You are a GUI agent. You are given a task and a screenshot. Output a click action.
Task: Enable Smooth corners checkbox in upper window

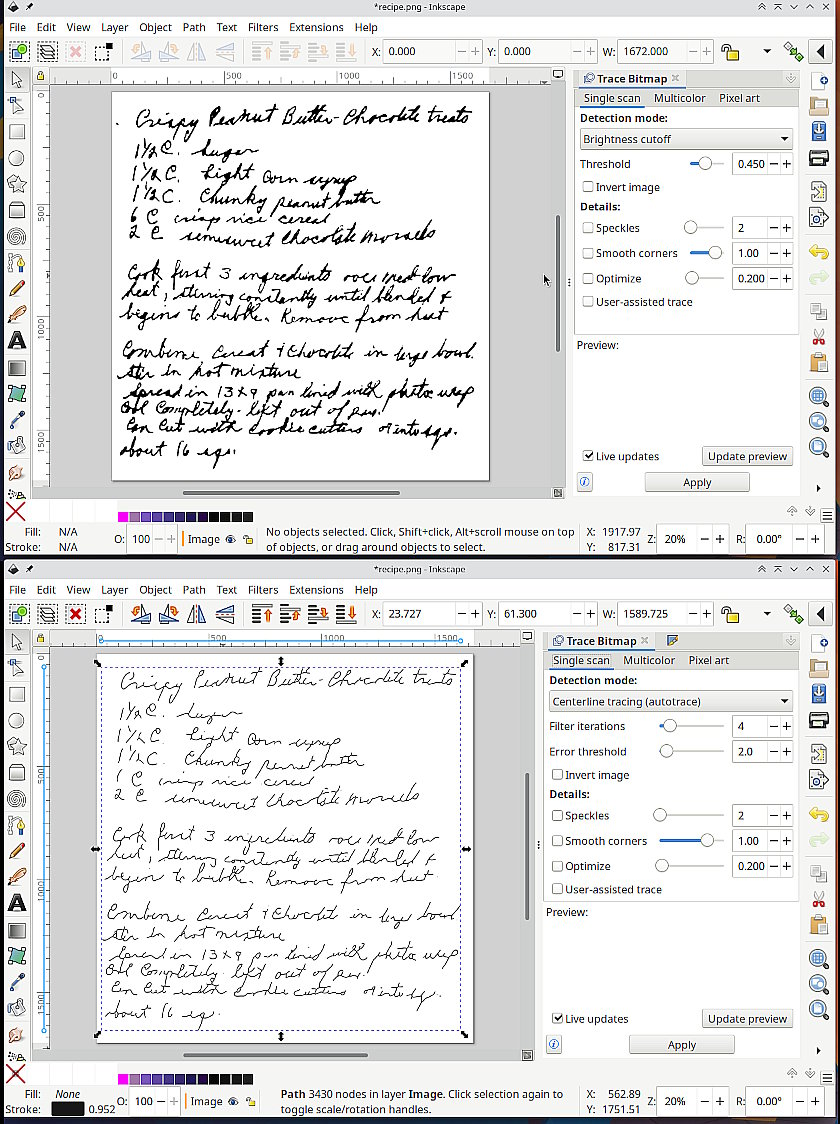coord(588,253)
